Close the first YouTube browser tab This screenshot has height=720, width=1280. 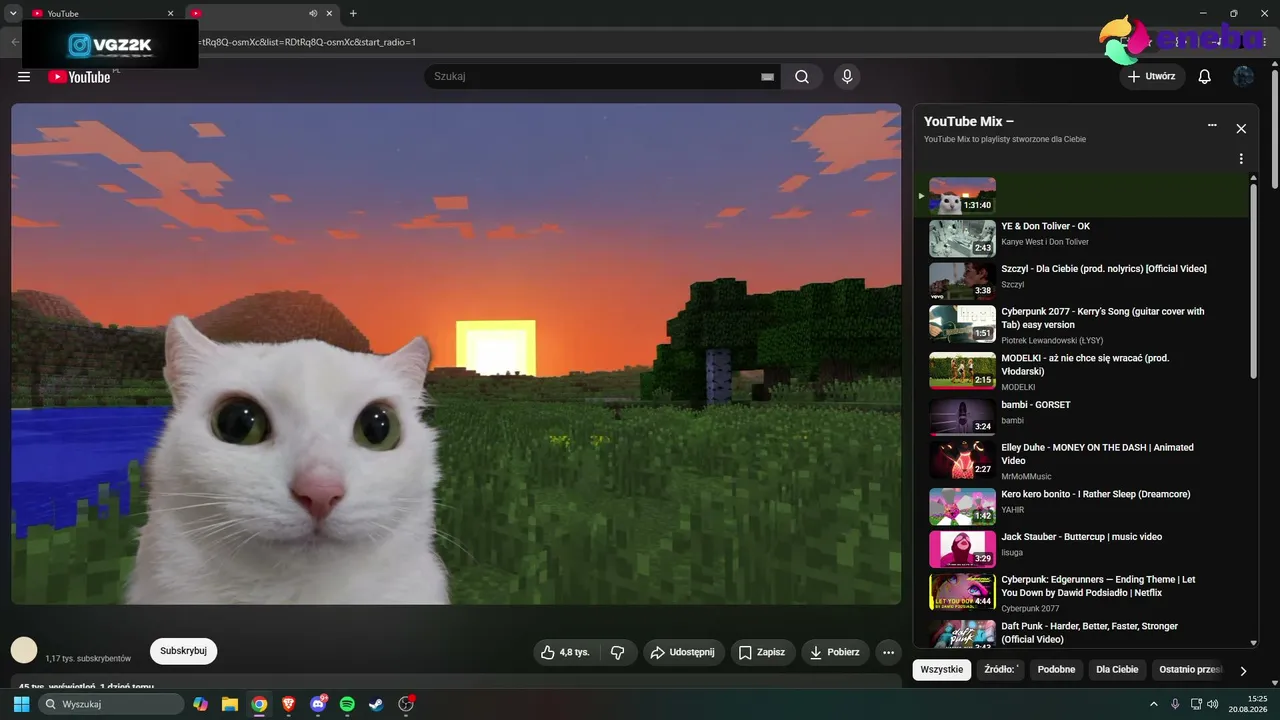(x=170, y=13)
